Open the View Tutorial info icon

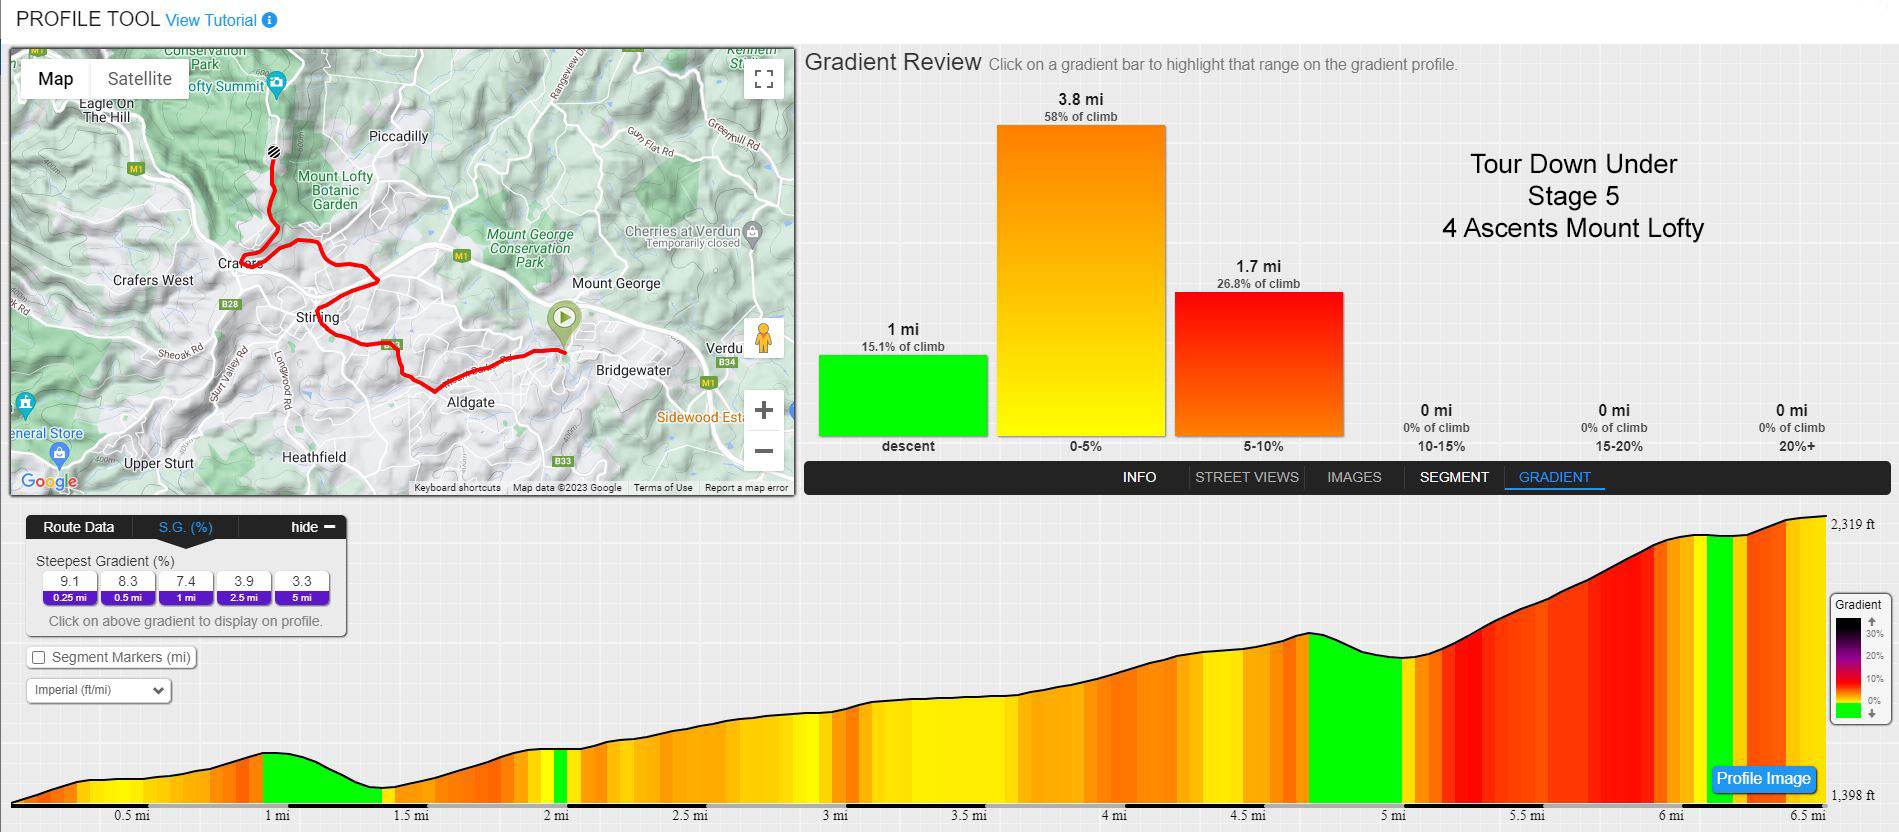coord(269,20)
